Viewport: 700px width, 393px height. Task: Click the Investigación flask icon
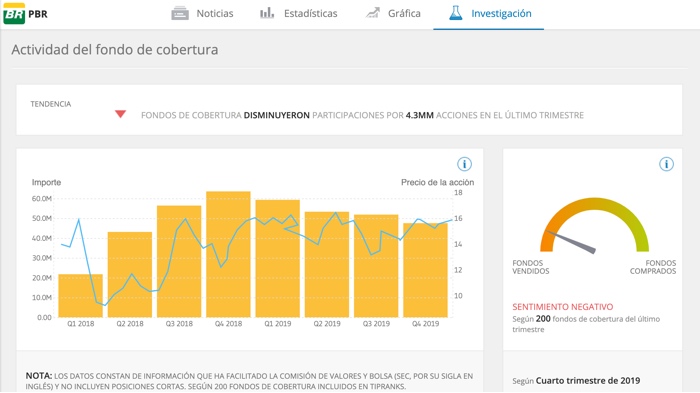coord(455,13)
